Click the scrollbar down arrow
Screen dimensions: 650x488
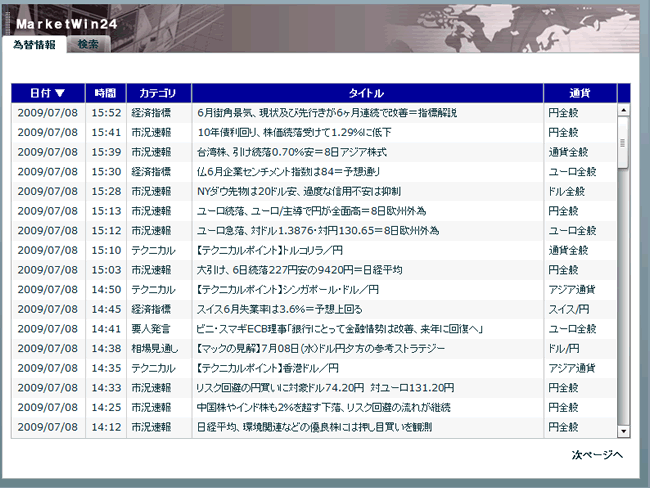click(623, 431)
